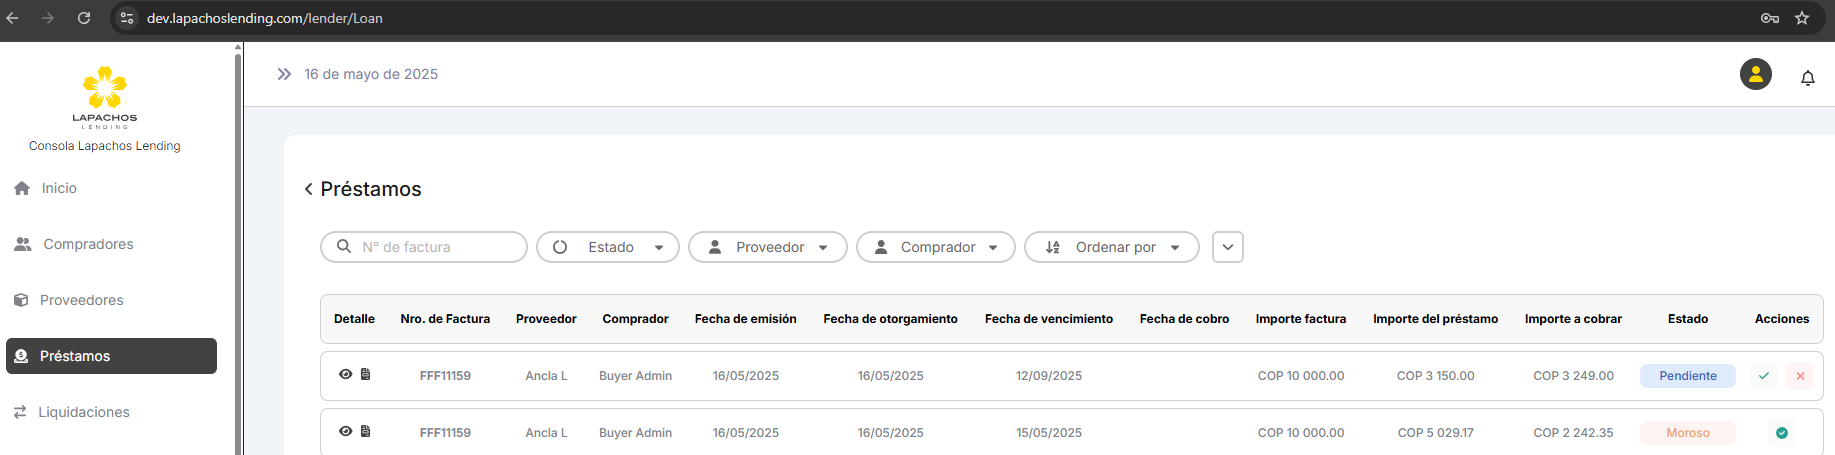Screen dimensions: 1835x455
Task: Focus the N° de factura search field
Action: (435, 247)
